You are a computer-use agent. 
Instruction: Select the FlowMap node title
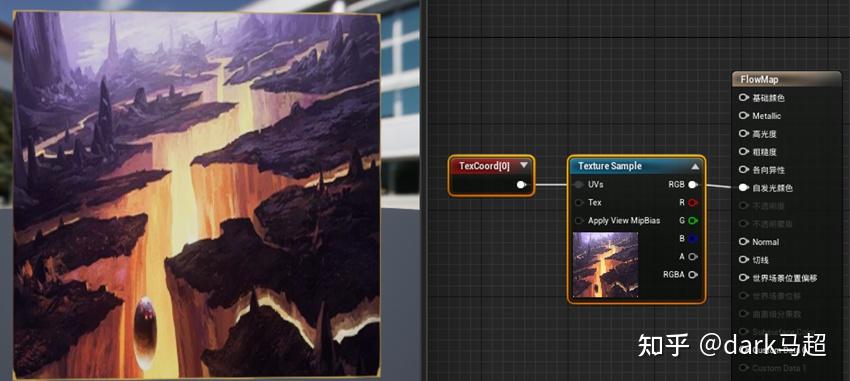click(759, 80)
